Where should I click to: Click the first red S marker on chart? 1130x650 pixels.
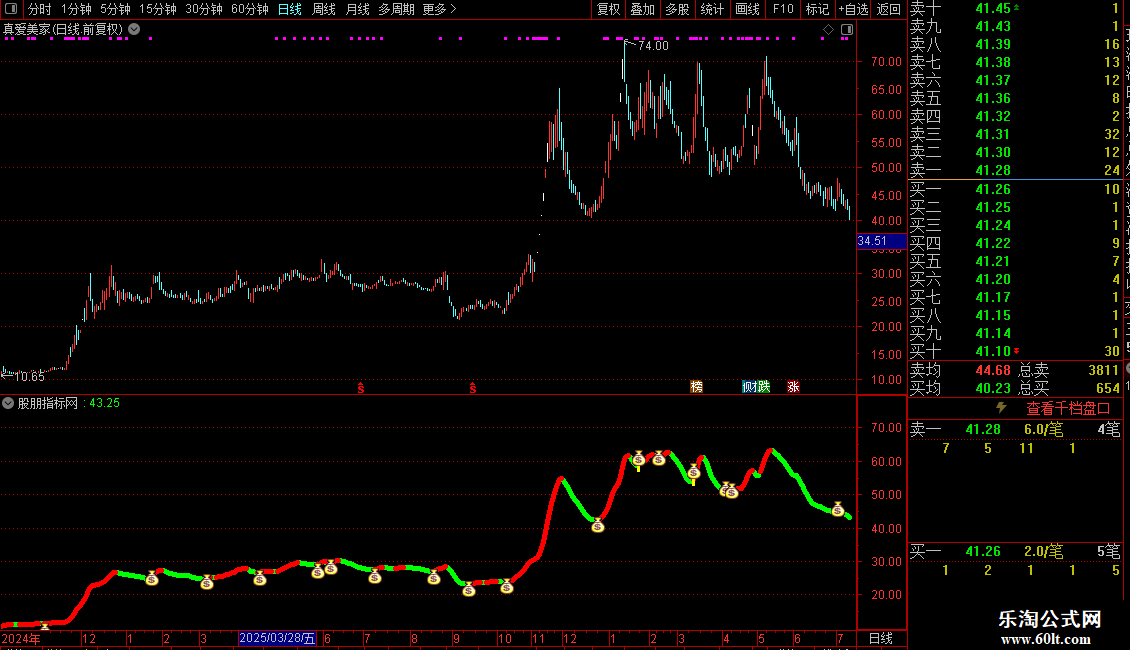pyautogui.click(x=361, y=388)
